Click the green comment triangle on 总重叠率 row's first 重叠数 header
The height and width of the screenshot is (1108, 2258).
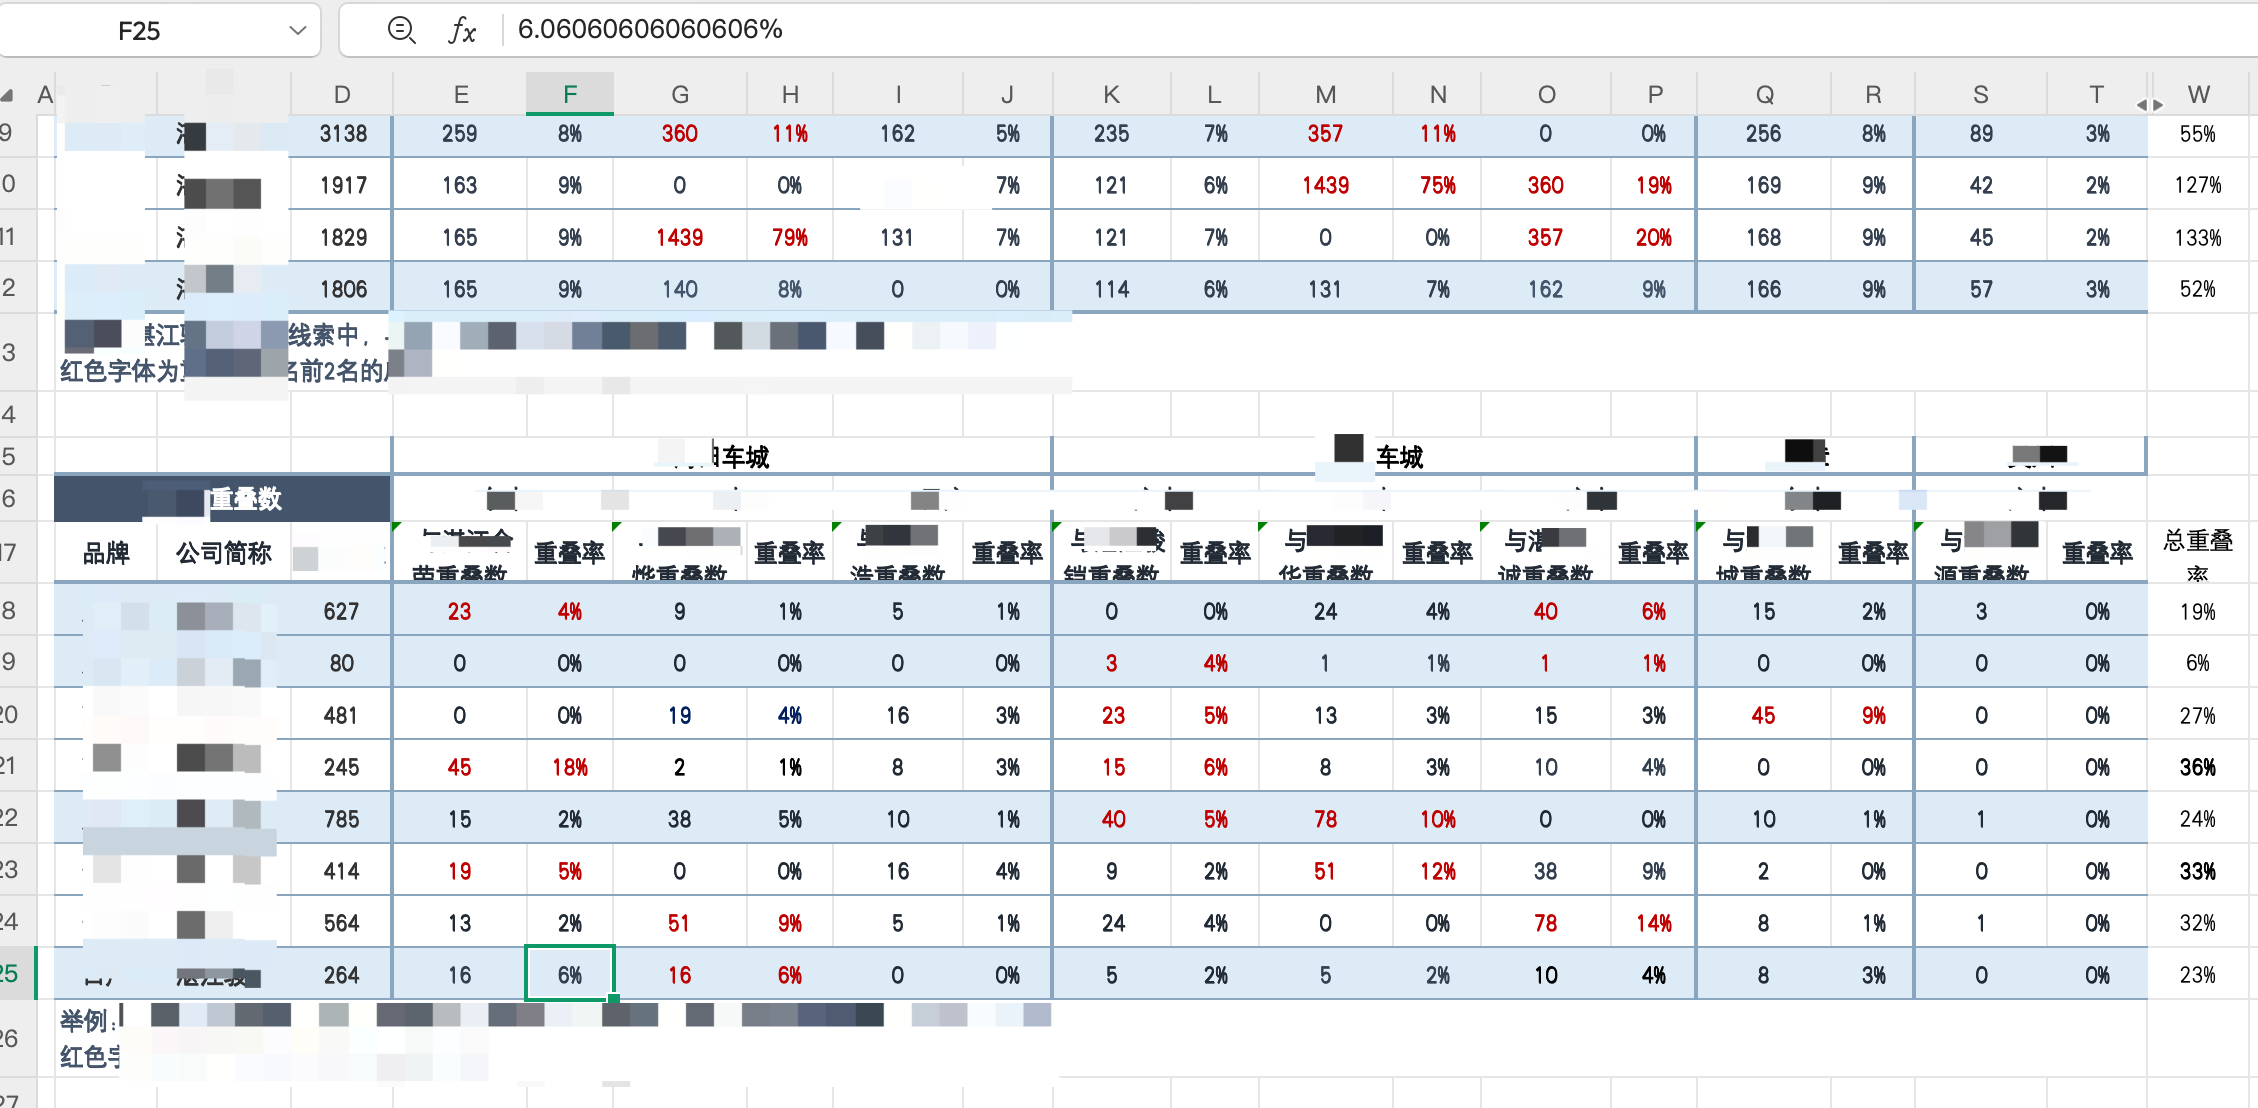(x=398, y=527)
